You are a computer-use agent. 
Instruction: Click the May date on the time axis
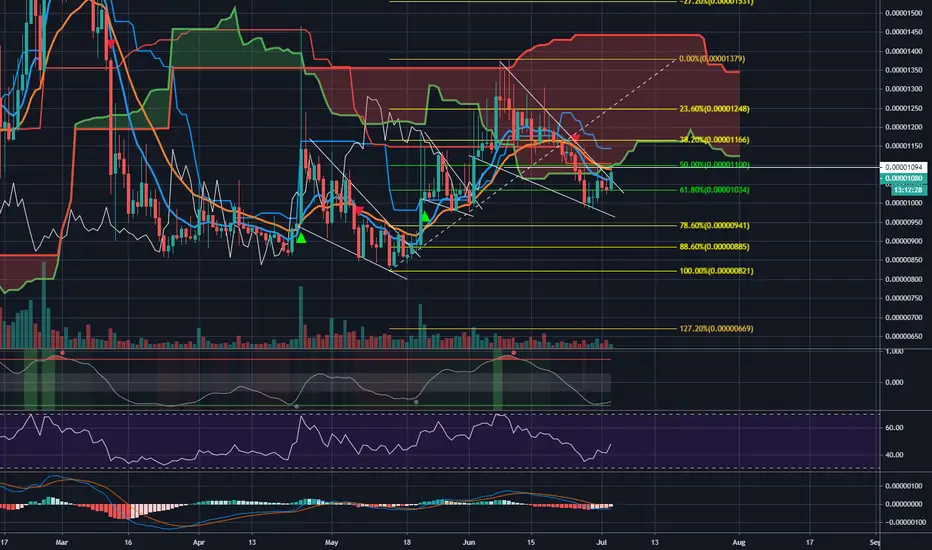coord(331,542)
